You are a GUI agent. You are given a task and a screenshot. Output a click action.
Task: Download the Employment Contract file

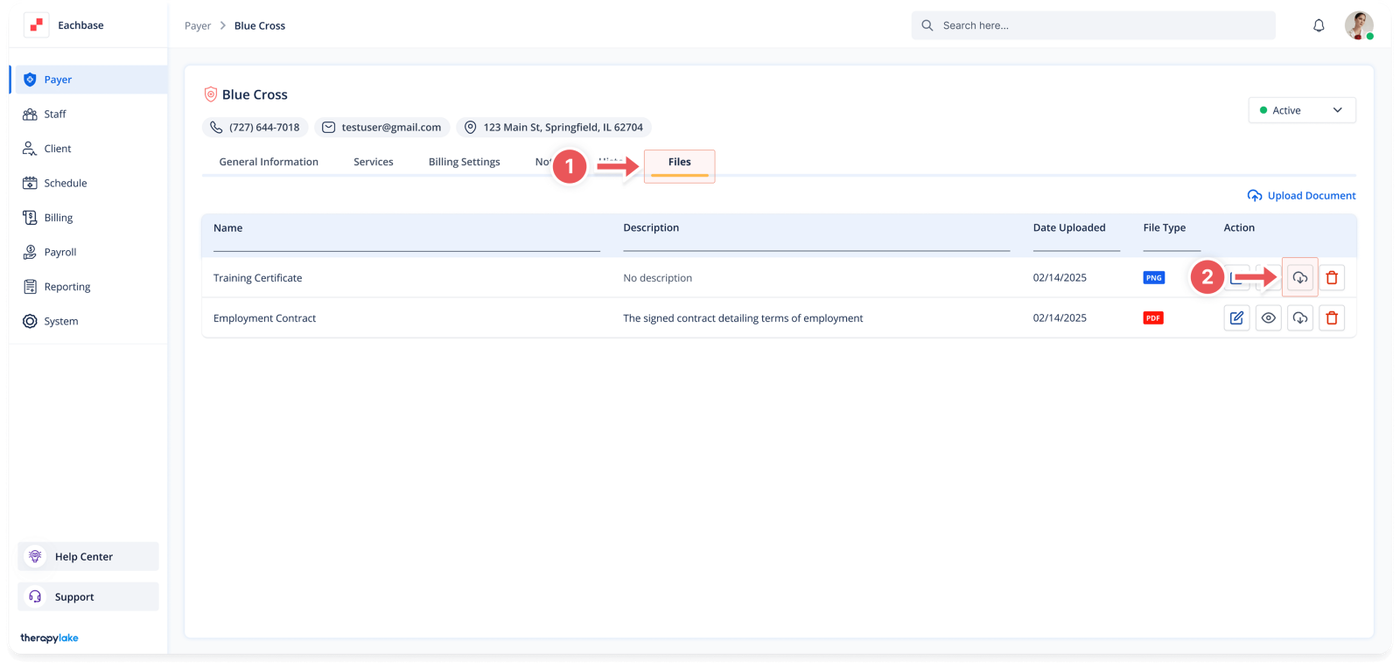pos(1300,318)
